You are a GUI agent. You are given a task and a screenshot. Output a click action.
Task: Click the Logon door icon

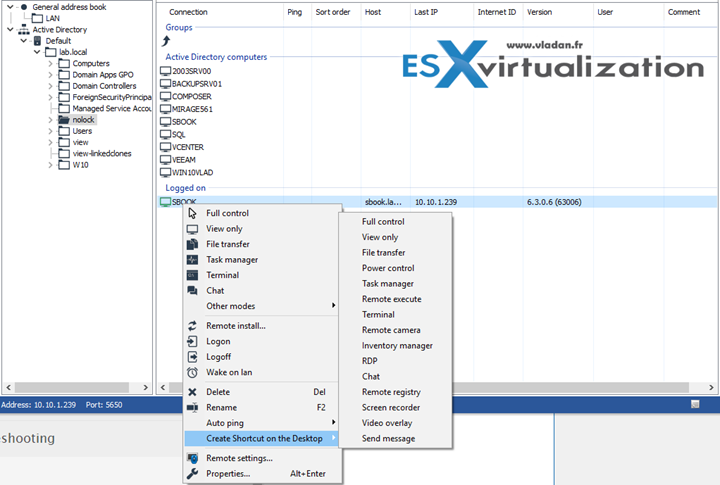192,341
